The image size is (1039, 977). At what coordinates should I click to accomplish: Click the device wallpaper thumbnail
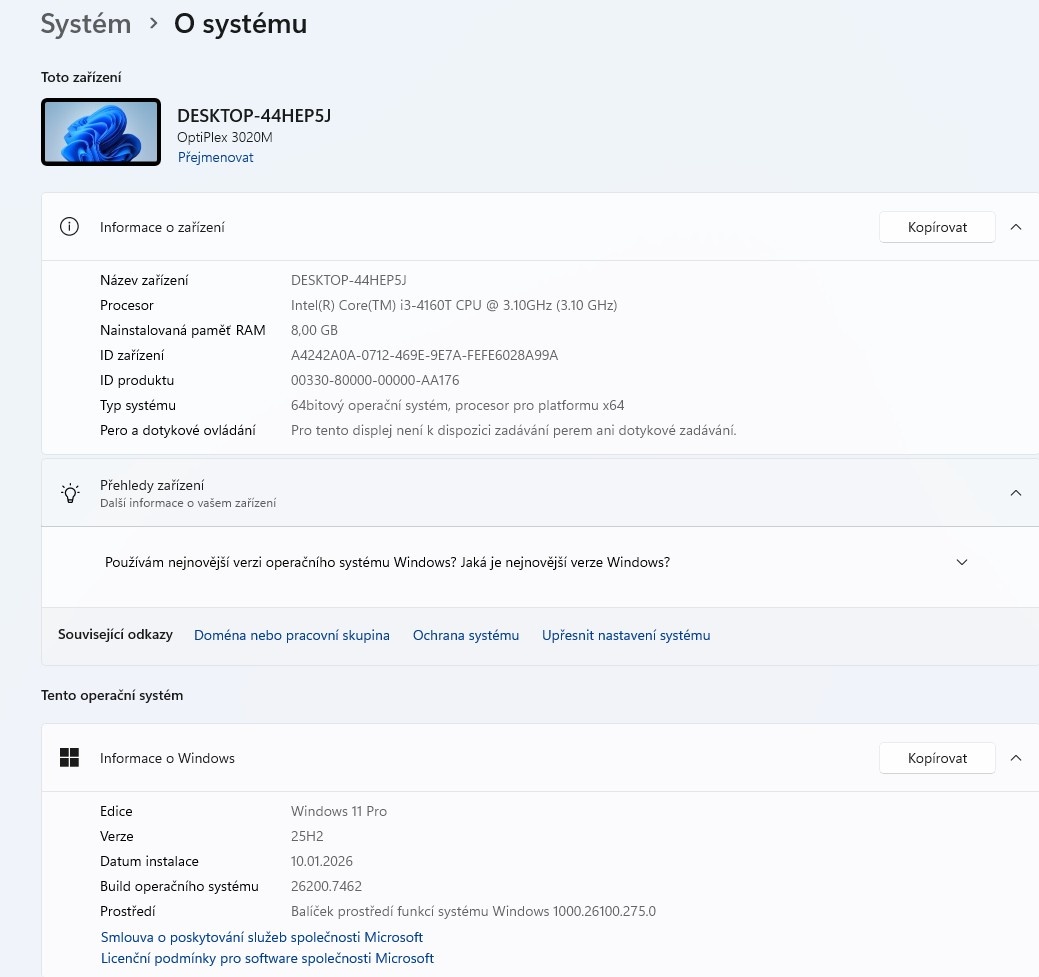(101, 132)
